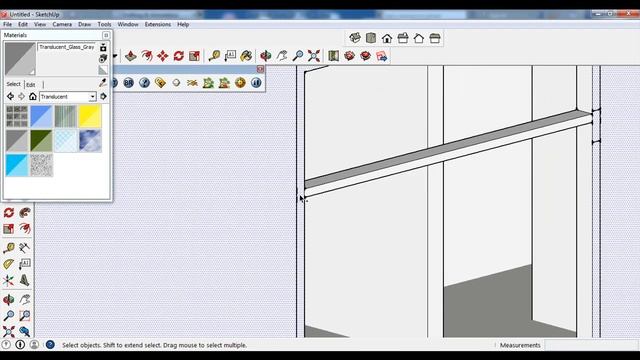This screenshot has width=640, height=360.
Task: Select Protractor tool in left toolbar
Action: pos(9,264)
